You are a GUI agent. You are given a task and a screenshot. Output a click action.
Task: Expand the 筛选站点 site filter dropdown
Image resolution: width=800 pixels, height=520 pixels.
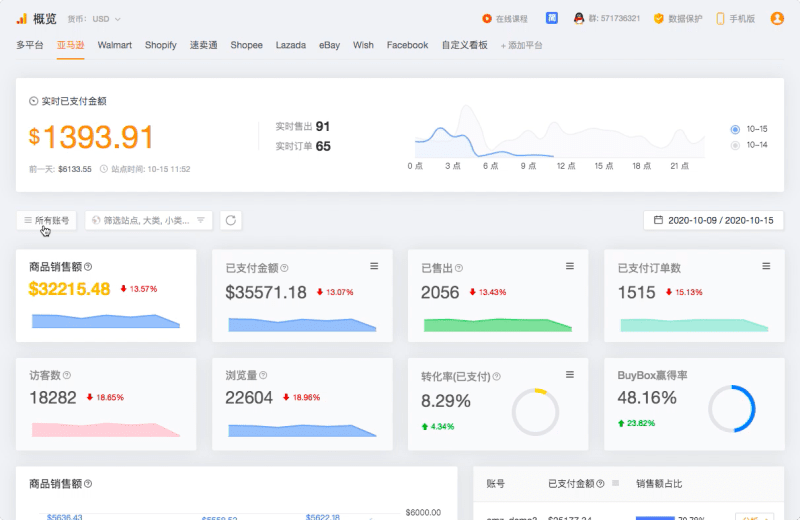pos(148,220)
